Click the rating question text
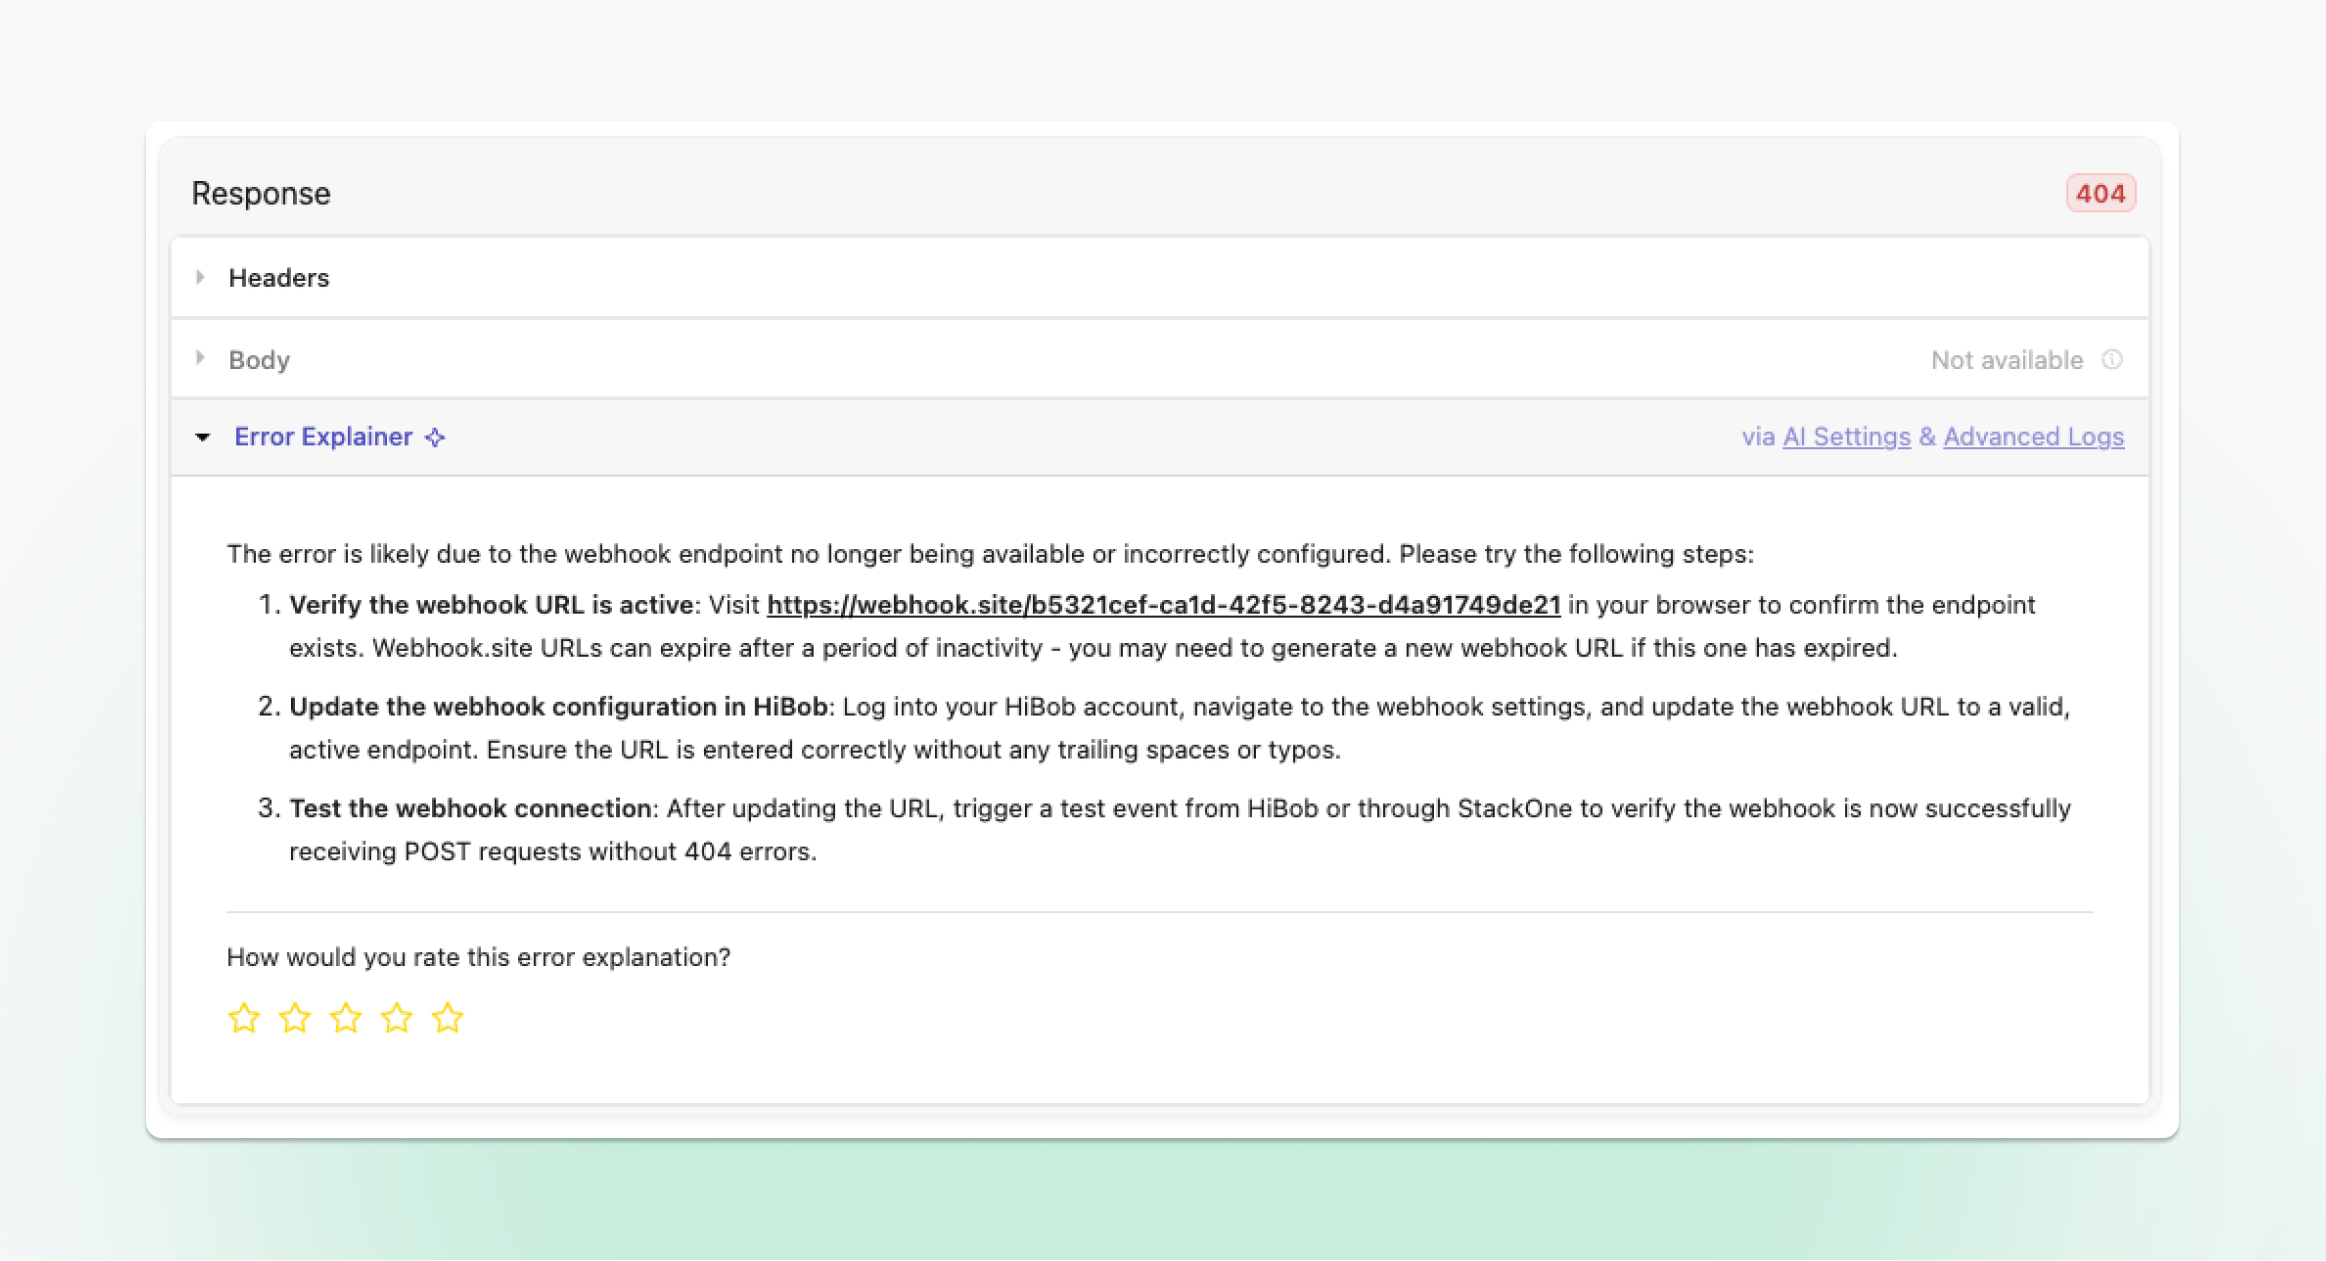 (x=478, y=957)
